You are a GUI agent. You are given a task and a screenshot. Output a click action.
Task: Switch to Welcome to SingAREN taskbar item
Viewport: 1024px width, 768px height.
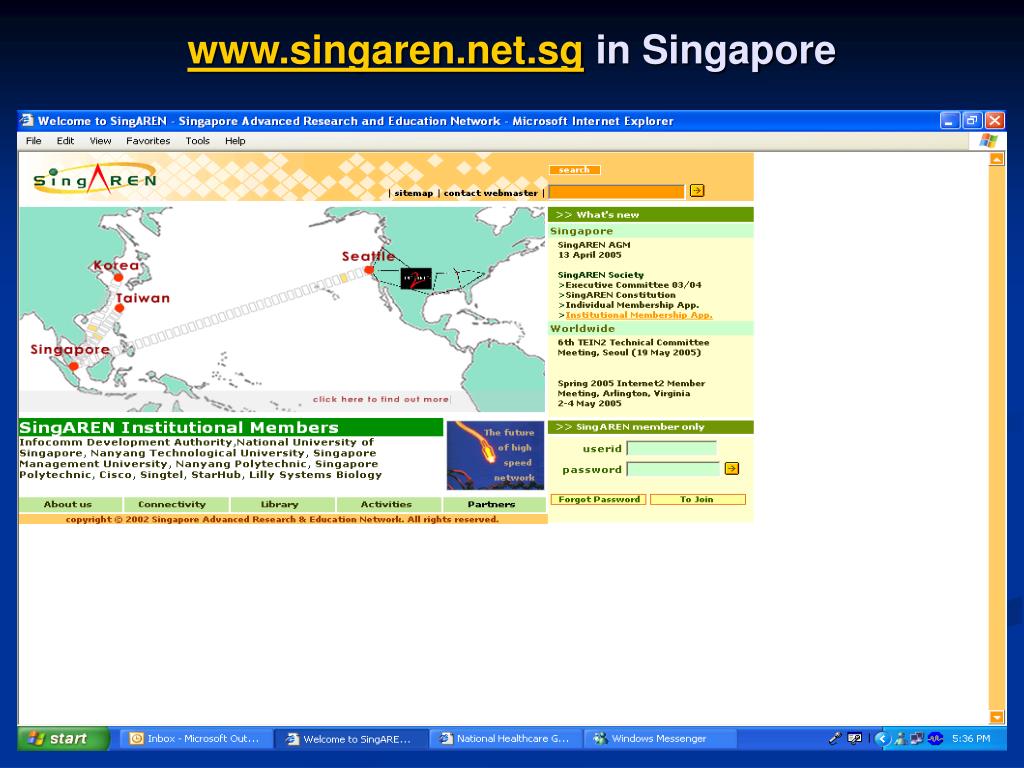tap(351, 739)
